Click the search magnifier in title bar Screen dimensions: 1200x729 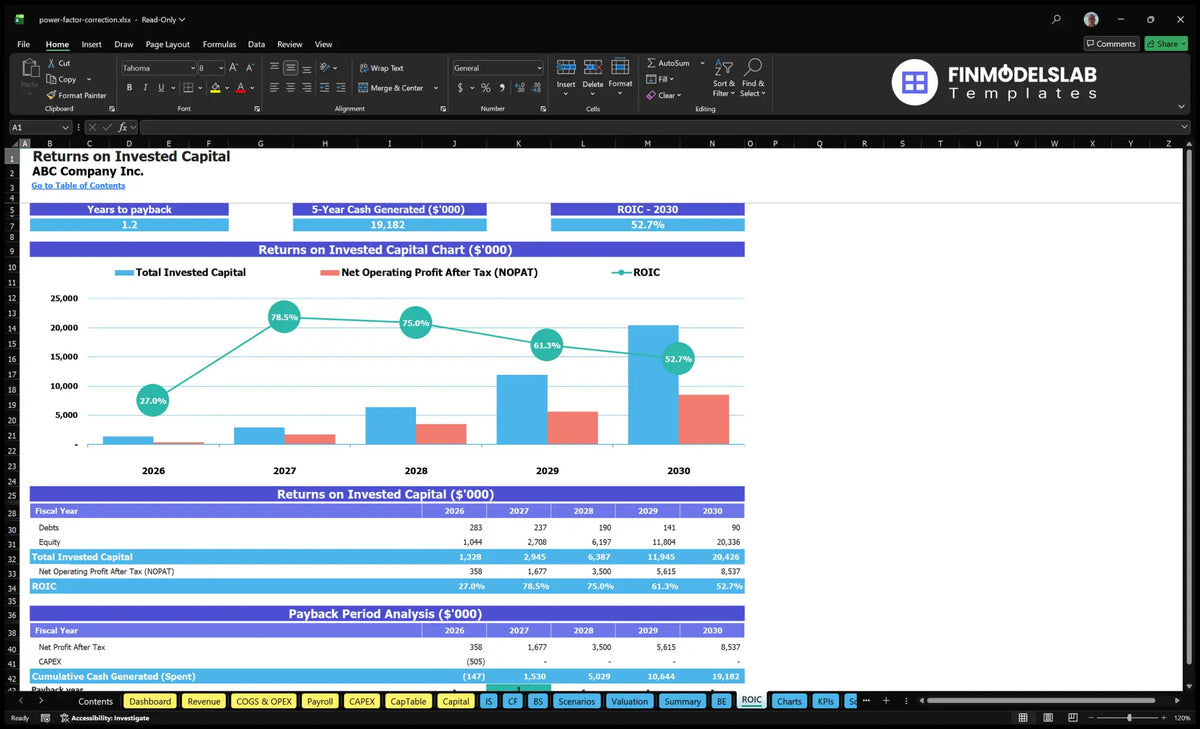point(1057,19)
